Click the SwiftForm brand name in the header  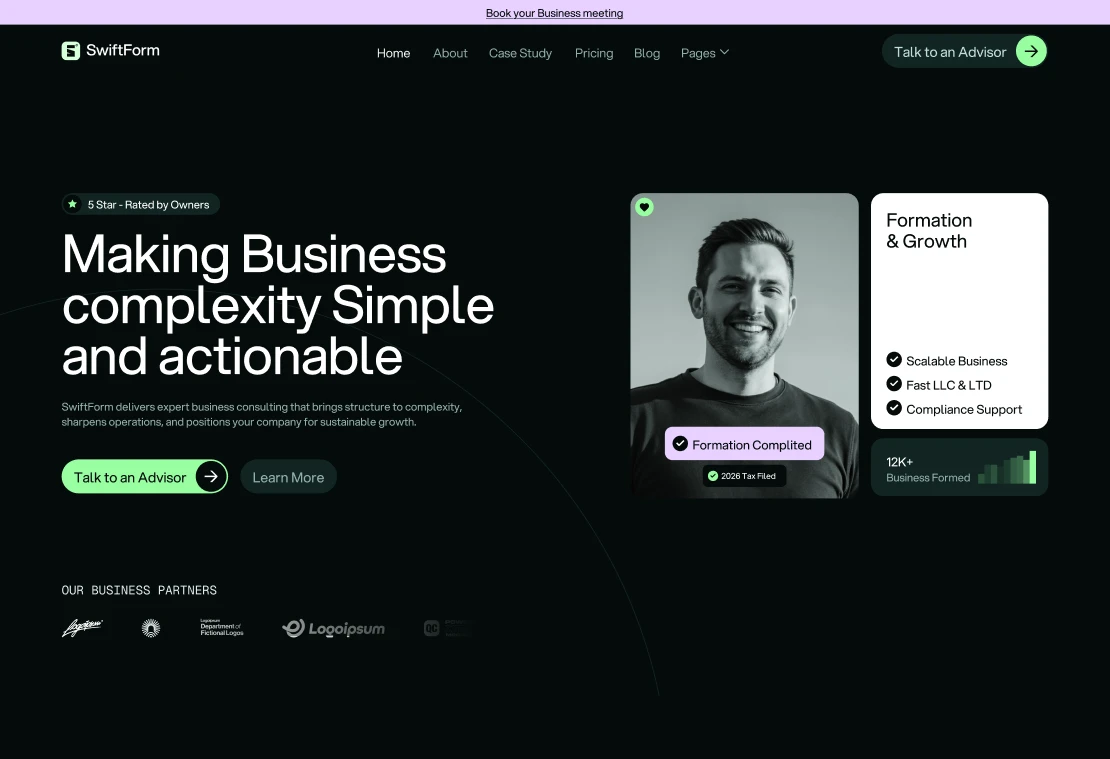pyautogui.click(x=123, y=50)
